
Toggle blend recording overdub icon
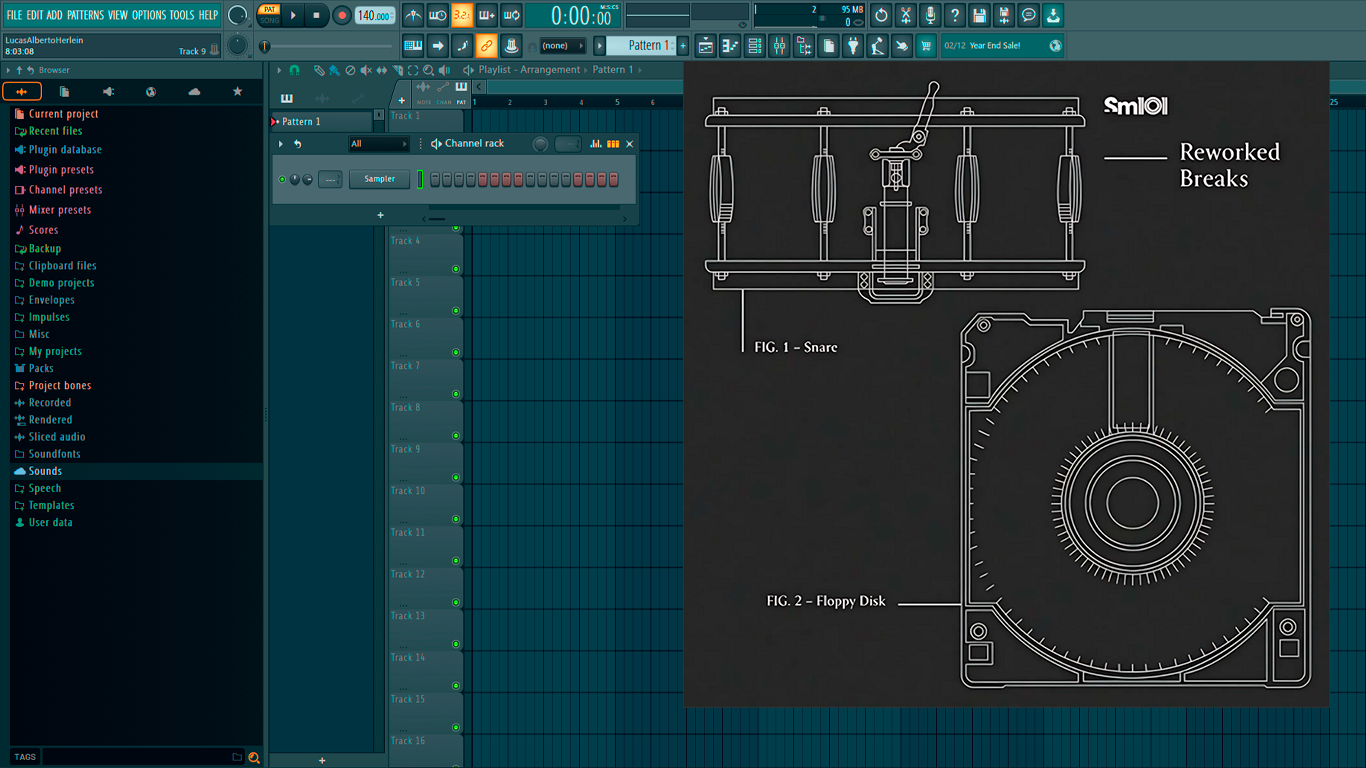point(487,15)
